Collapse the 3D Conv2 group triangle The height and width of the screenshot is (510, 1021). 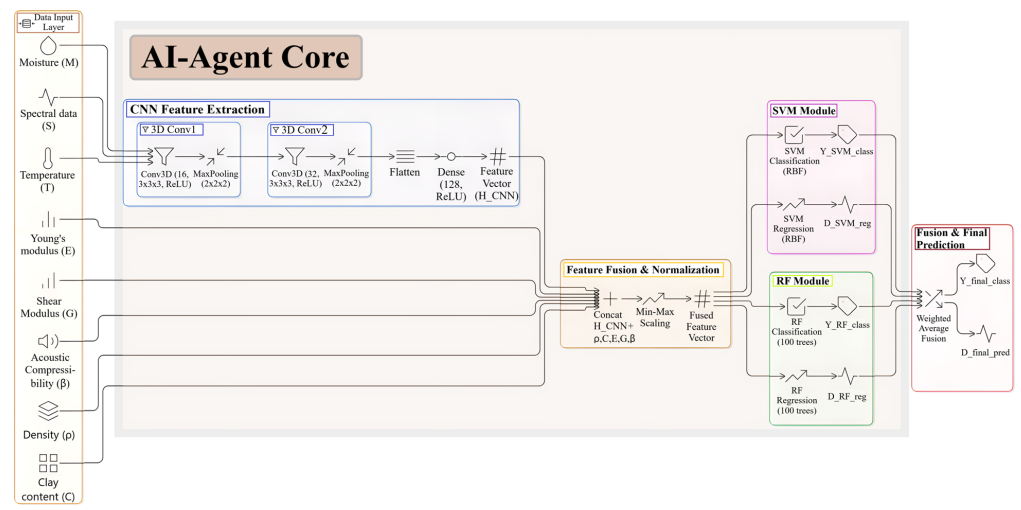pyautogui.click(x=276, y=129)
